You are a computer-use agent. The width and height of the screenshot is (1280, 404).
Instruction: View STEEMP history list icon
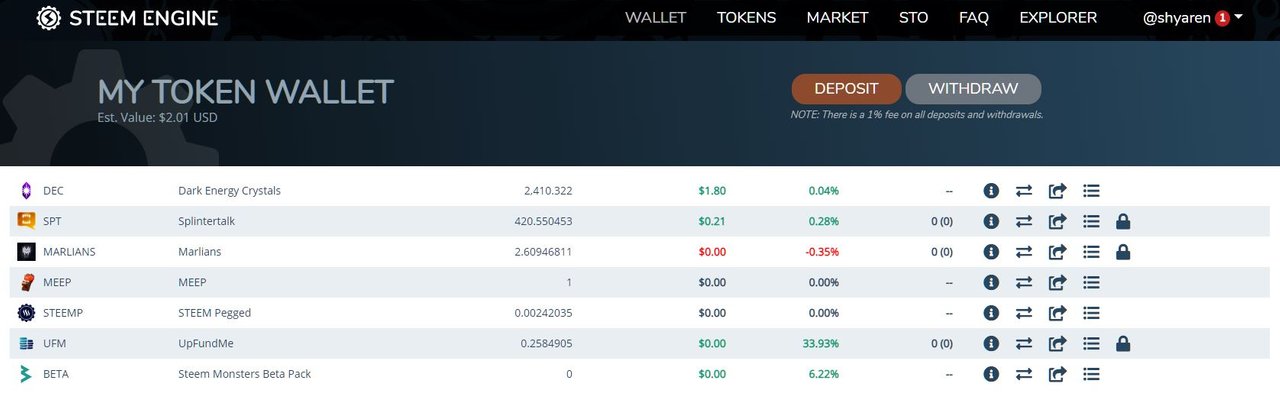(1092, 313)
